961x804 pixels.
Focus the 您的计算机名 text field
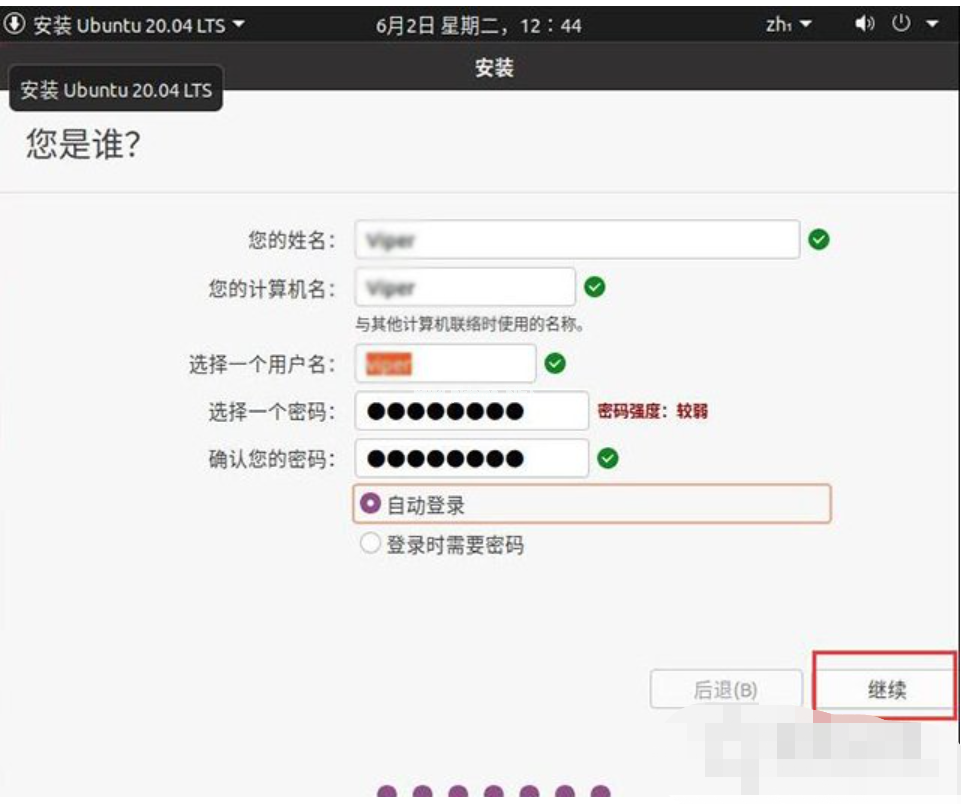pos(465,288)
